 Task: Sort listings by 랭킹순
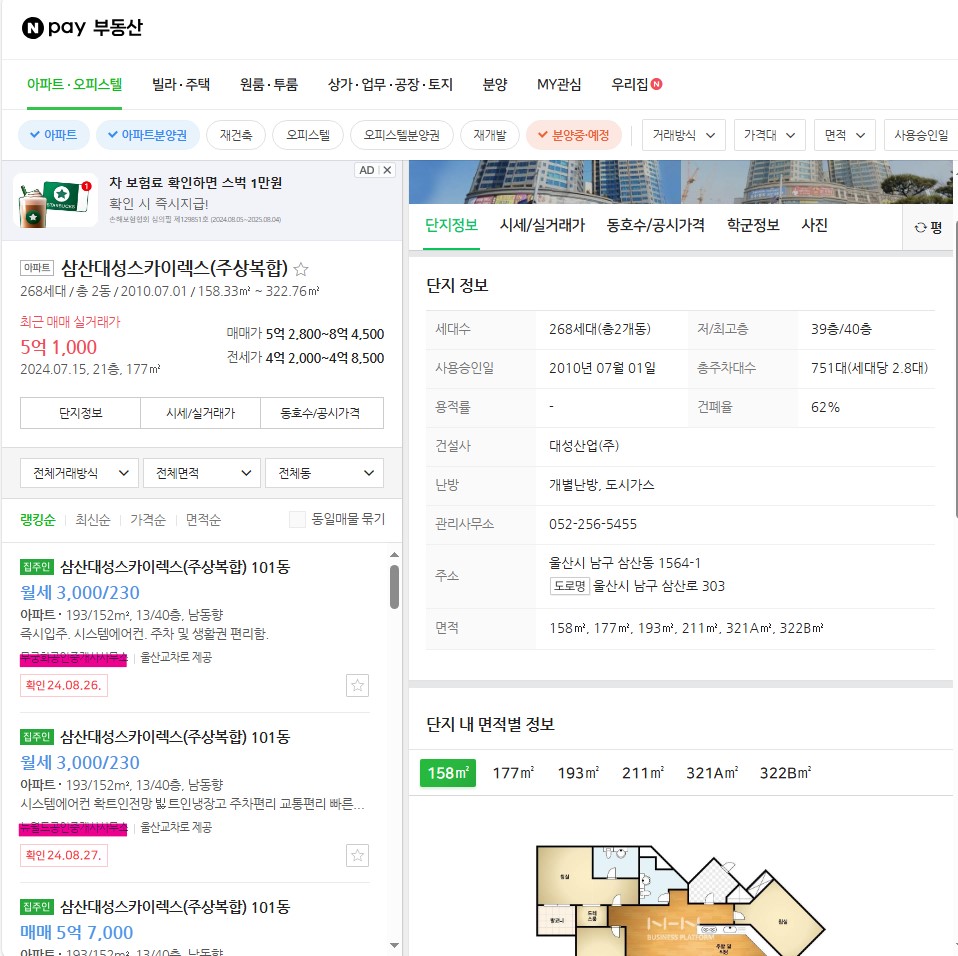click(38, 520)
